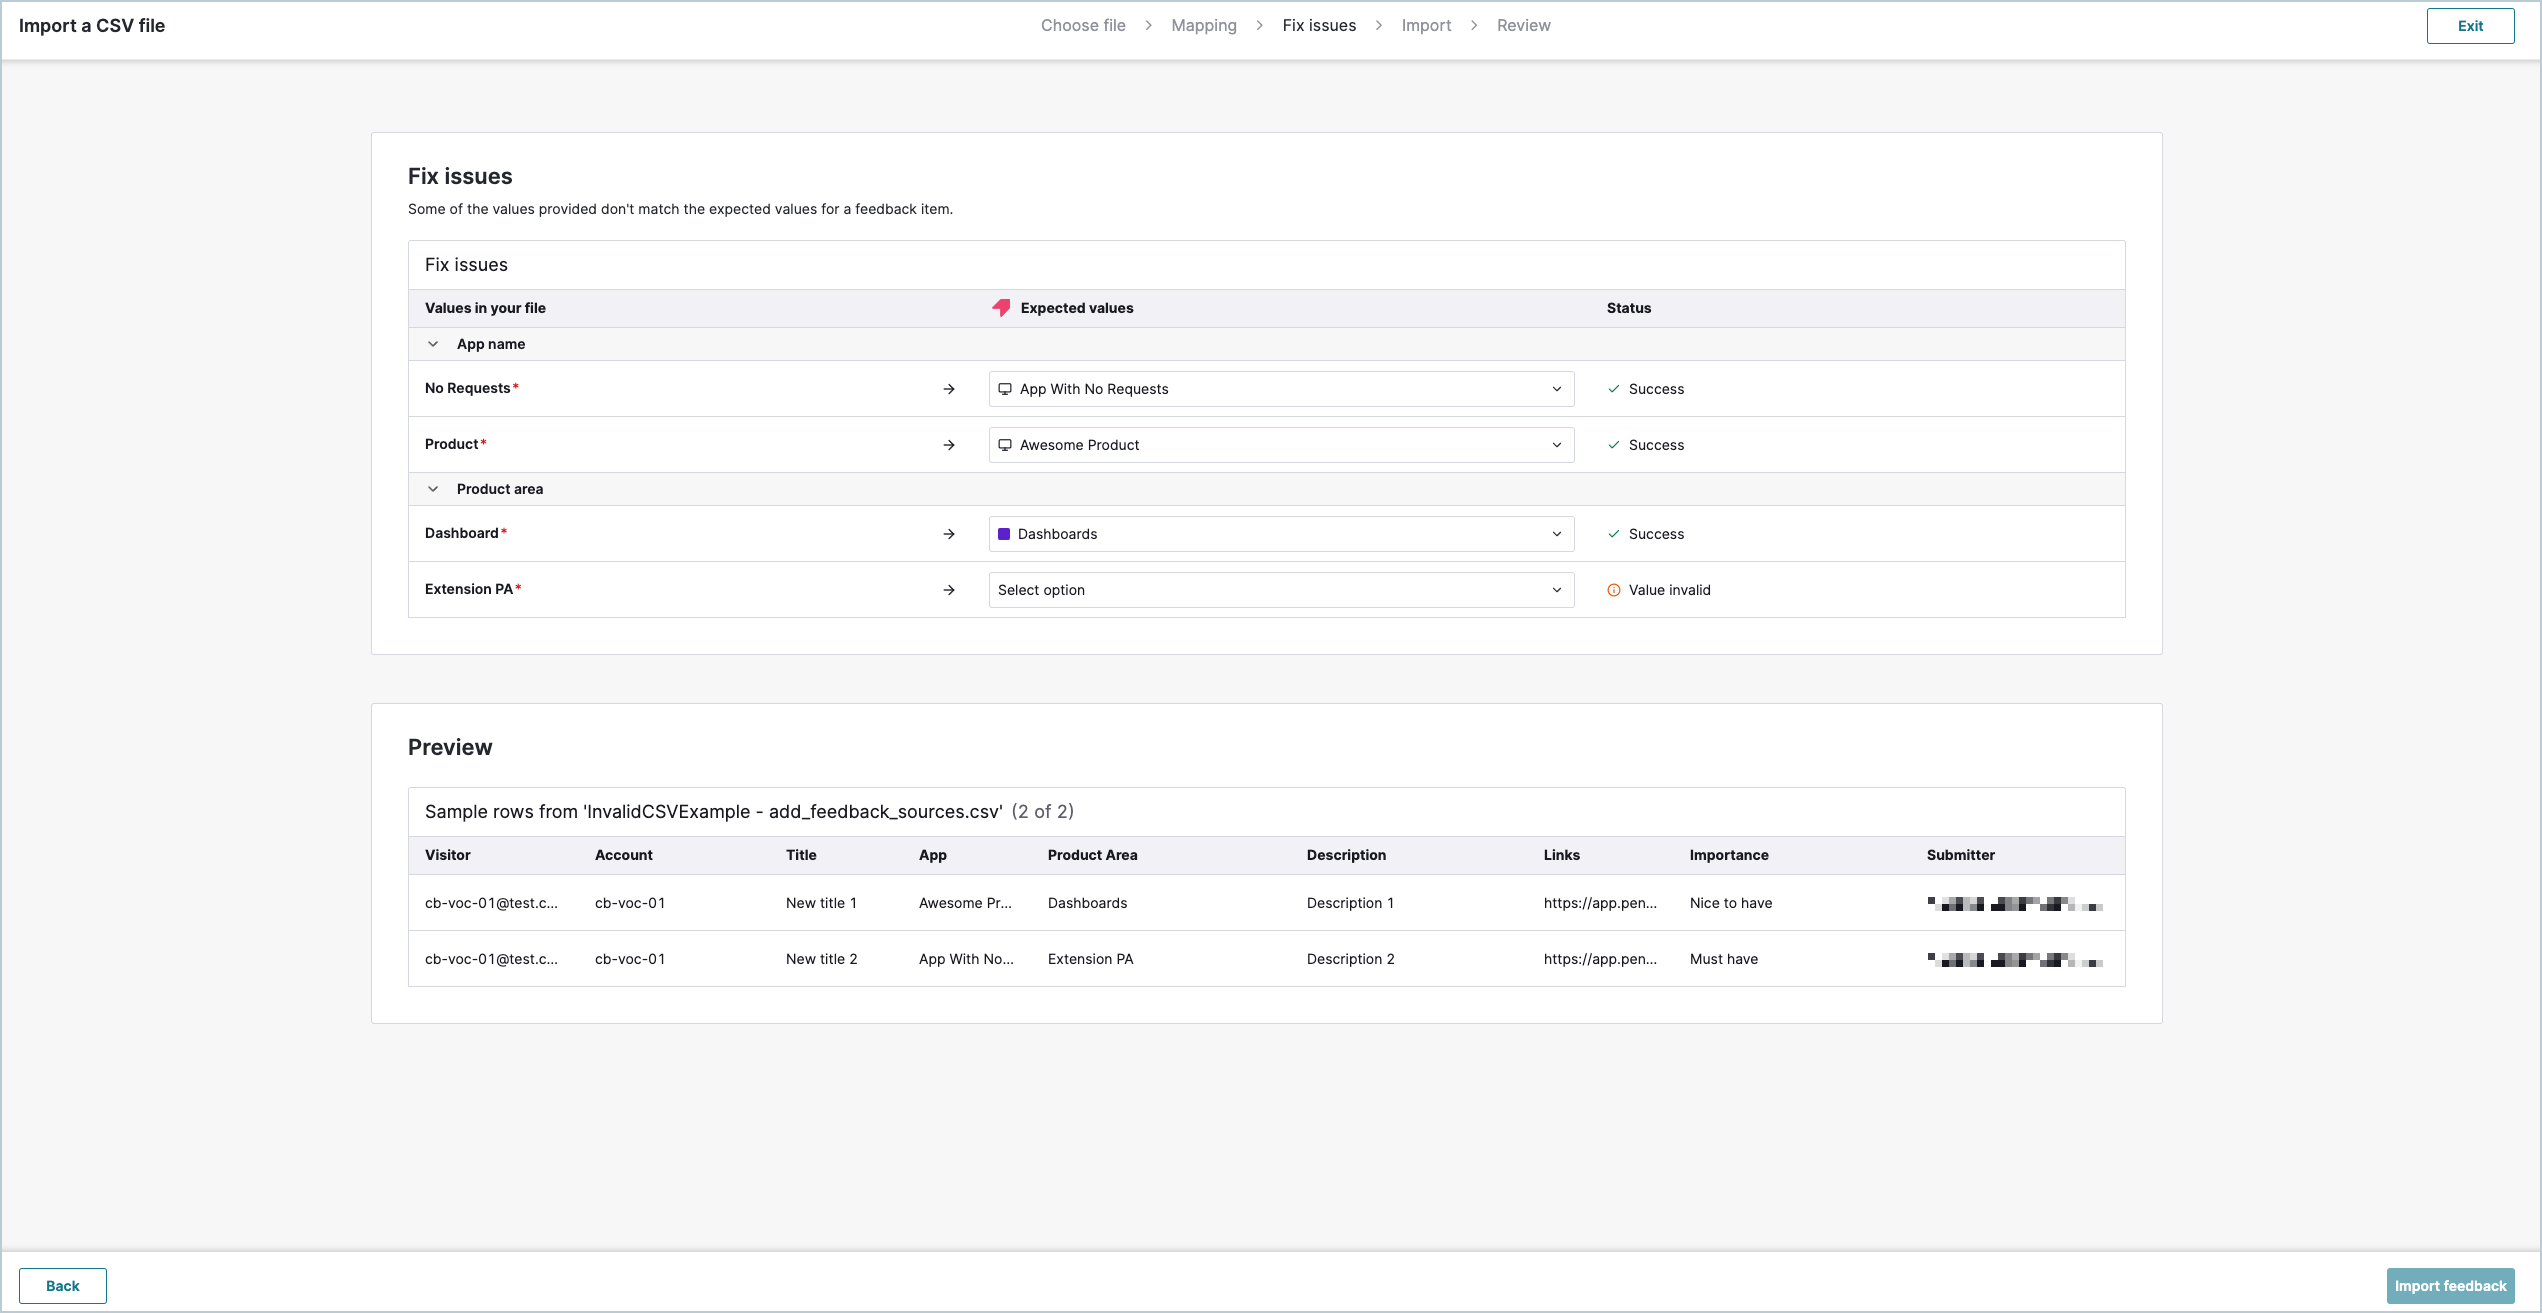Click arrow icon in Extension PA row
2542x1313 pixels.
point(949,590)
